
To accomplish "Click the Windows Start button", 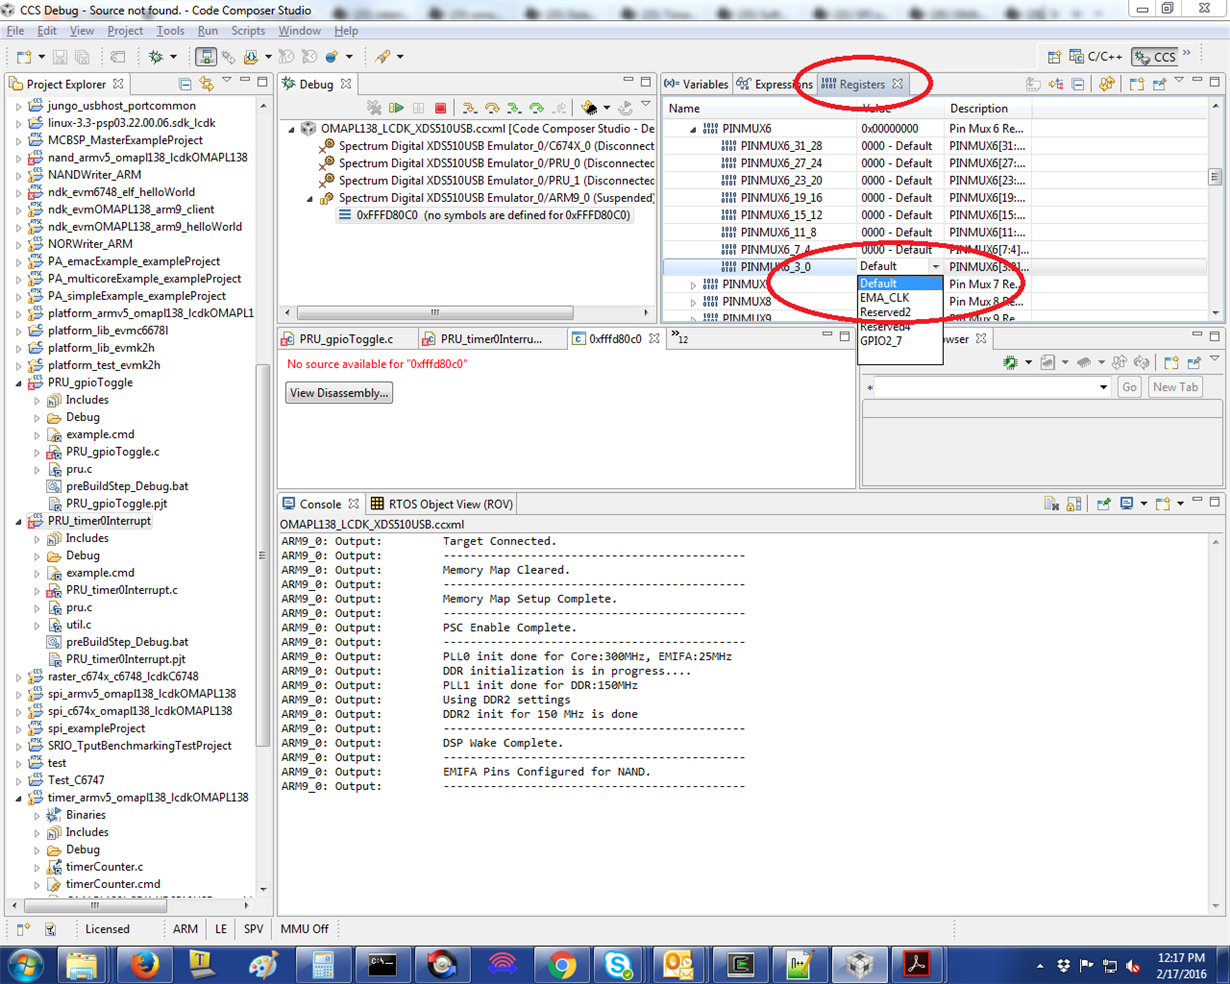I will coord(26,965).
